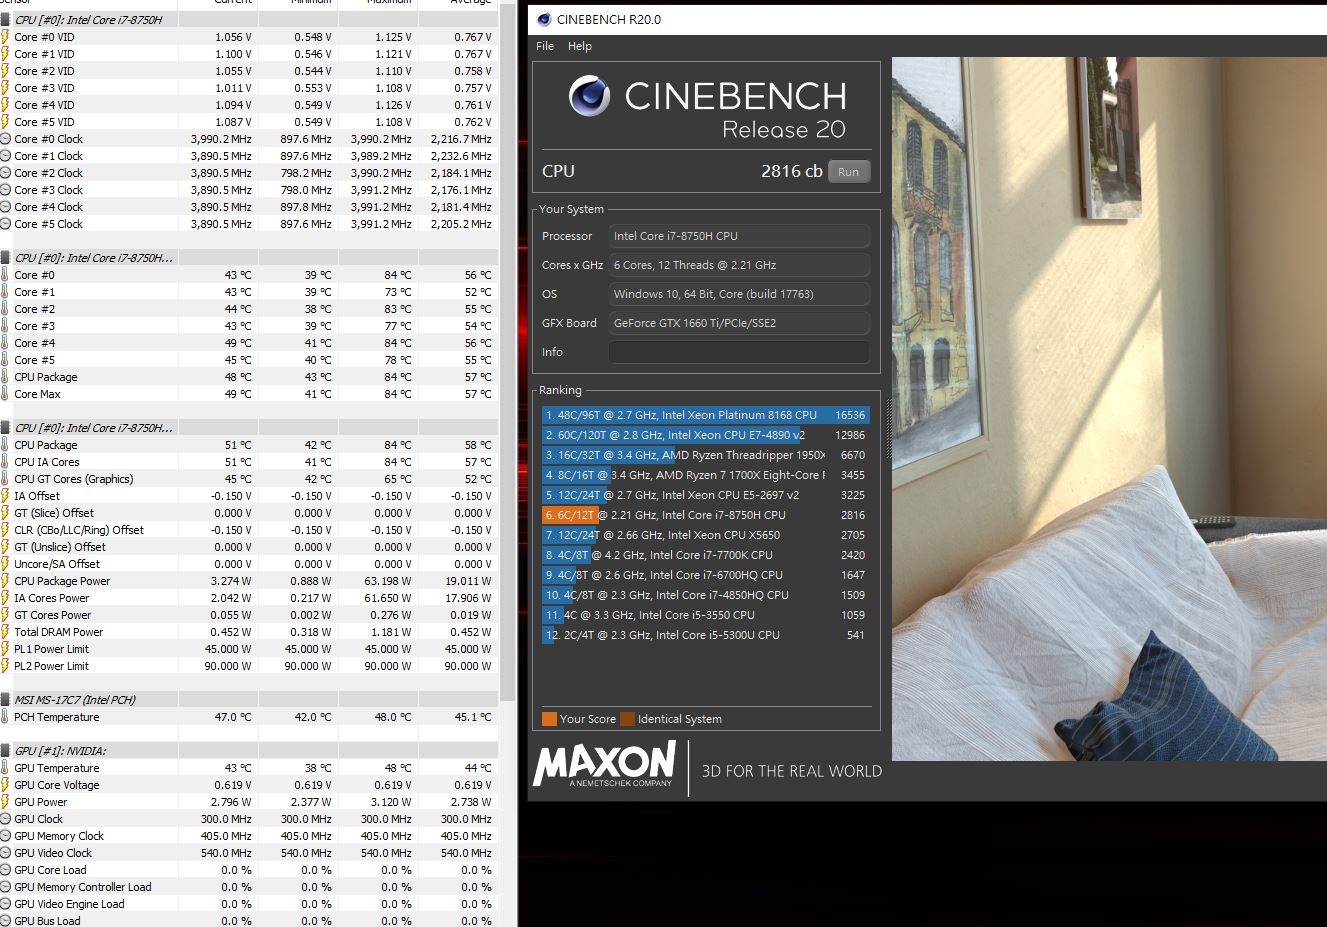Select the GT (Slice) Offset sensor row
The height and width of the screenshot is (927, 1327).
(248, 513)
